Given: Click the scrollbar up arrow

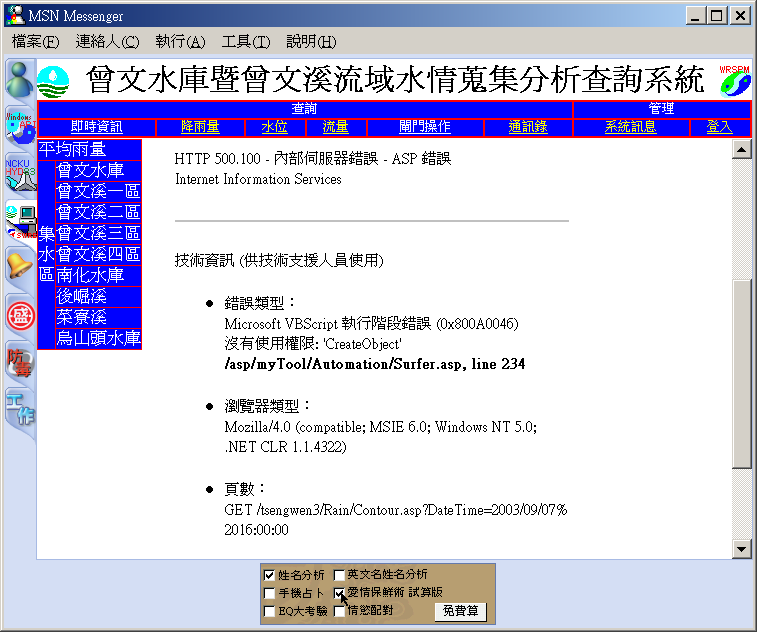Looking at the screenshot, I should 742,149.
